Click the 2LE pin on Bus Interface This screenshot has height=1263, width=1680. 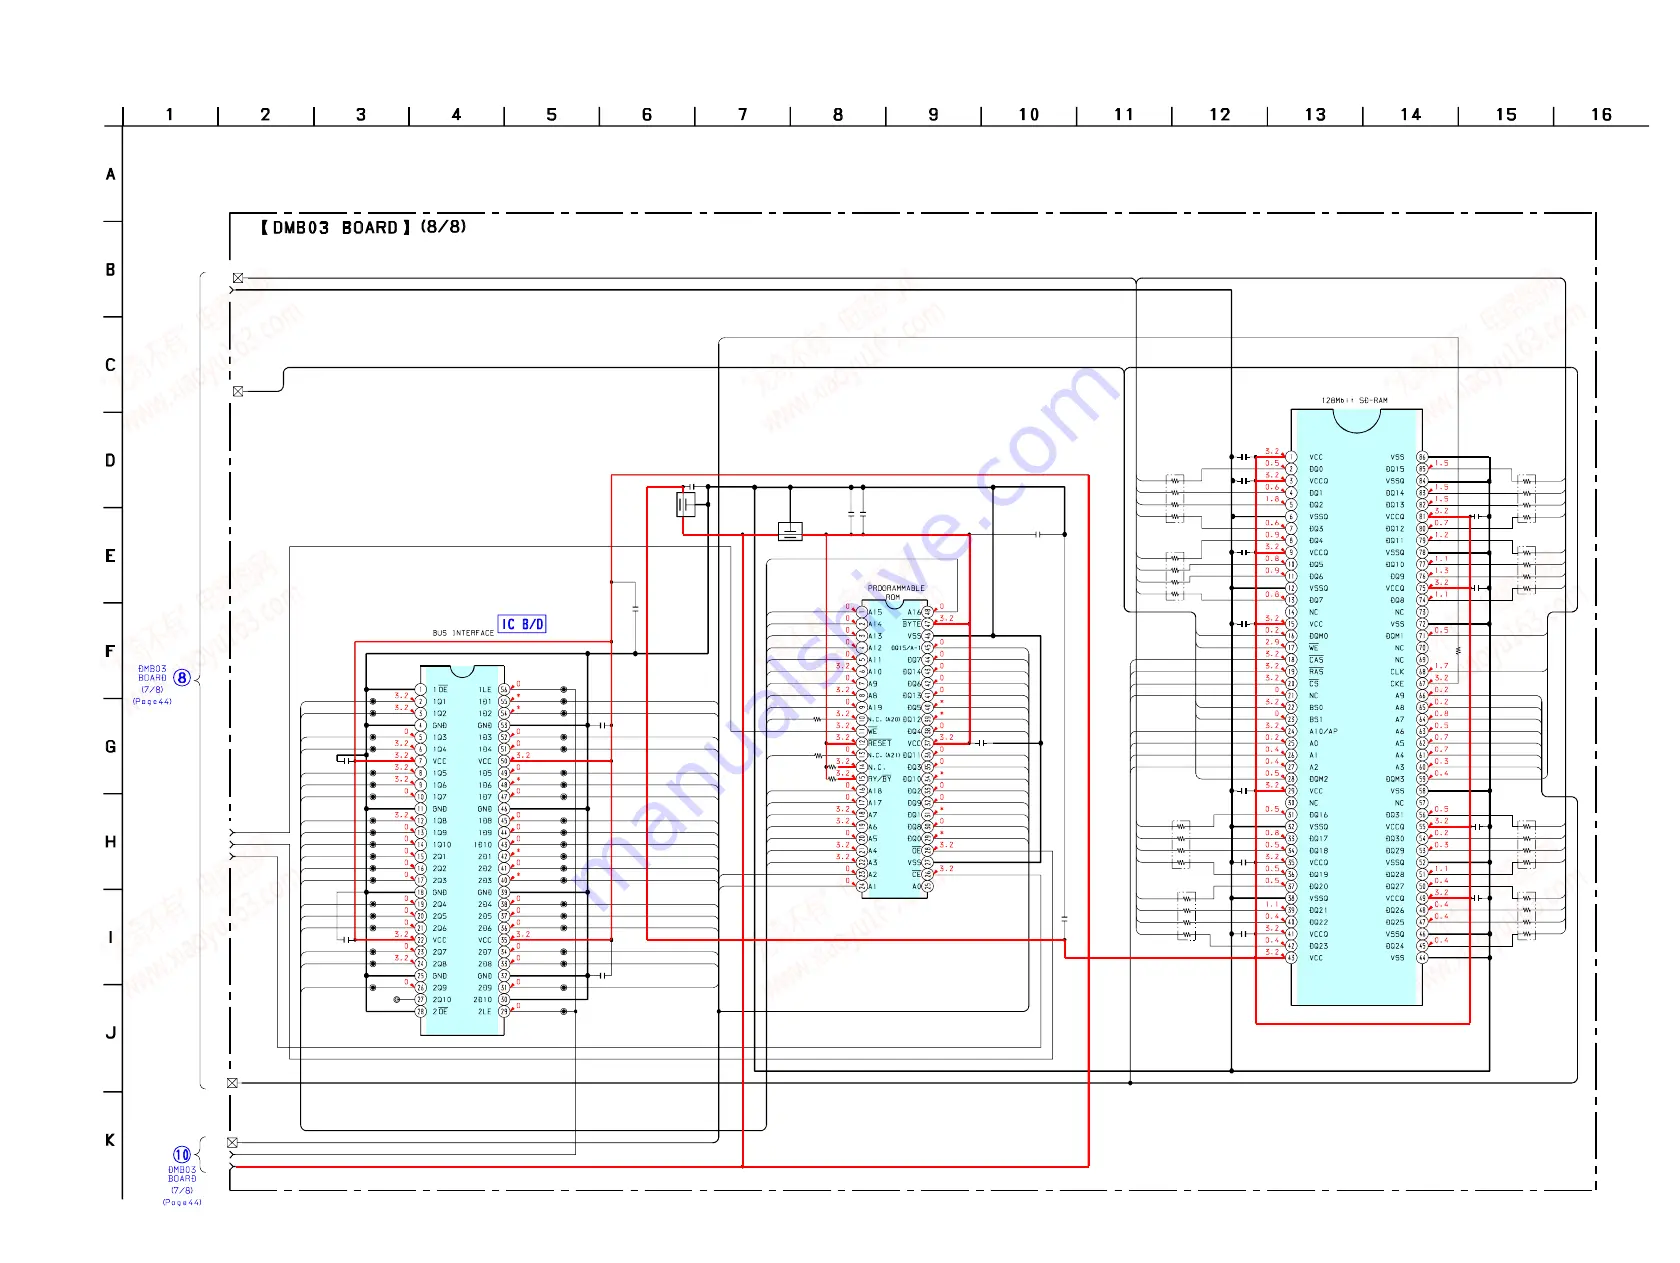(x=485, y=1012)
